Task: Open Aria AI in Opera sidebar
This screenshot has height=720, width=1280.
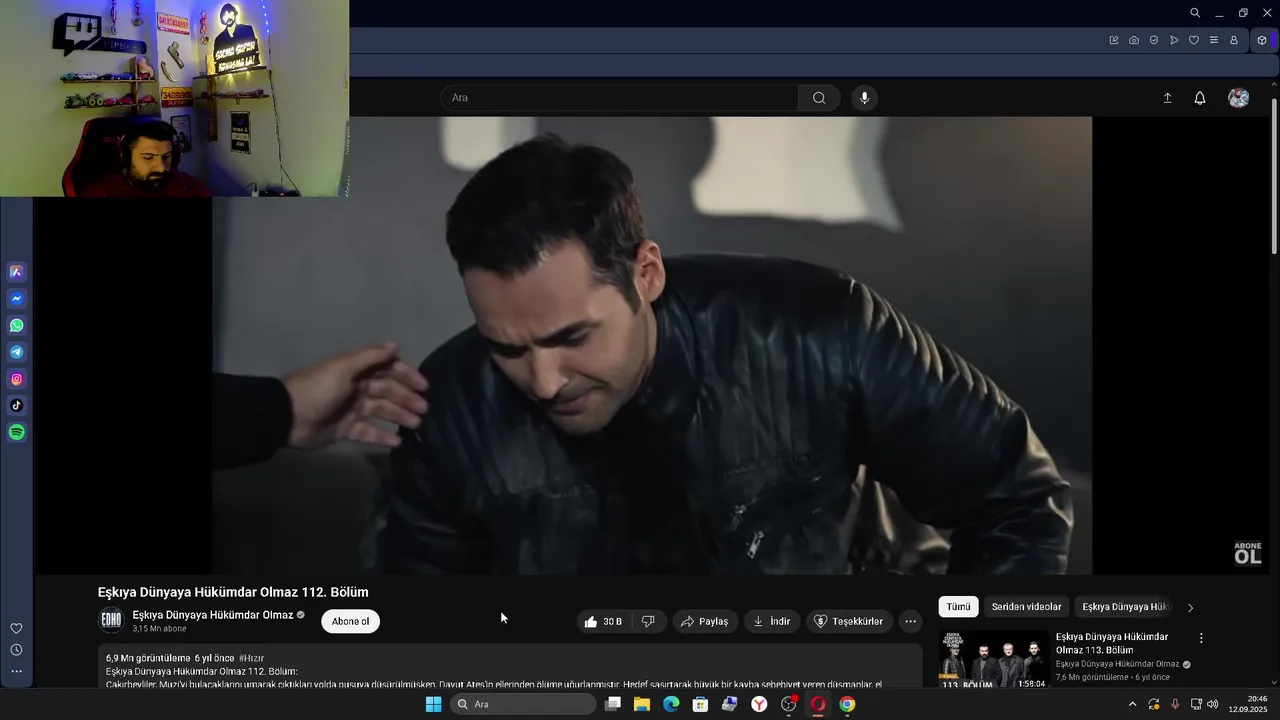Action: click(x=17, y=272)
